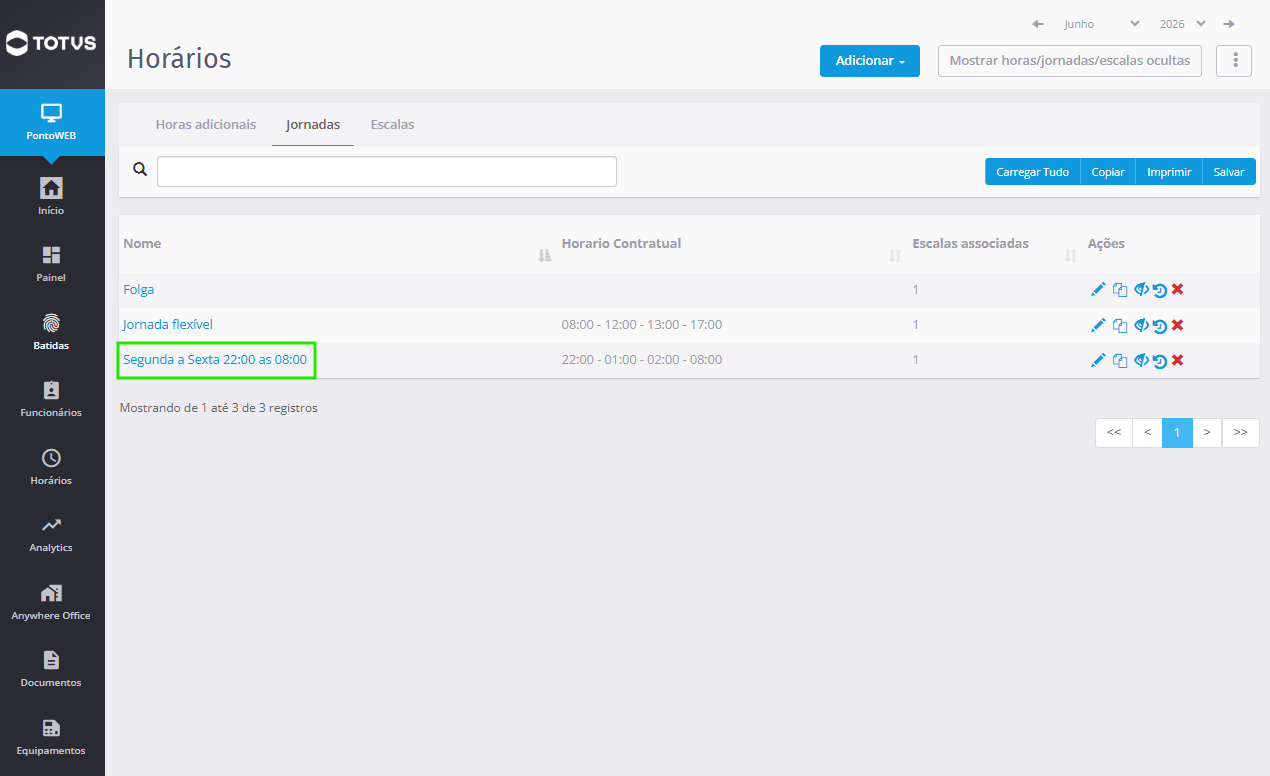Hide the Folga jornada with eye icon
Viewport: 1270px width, 776px height.
(1141, 289)
